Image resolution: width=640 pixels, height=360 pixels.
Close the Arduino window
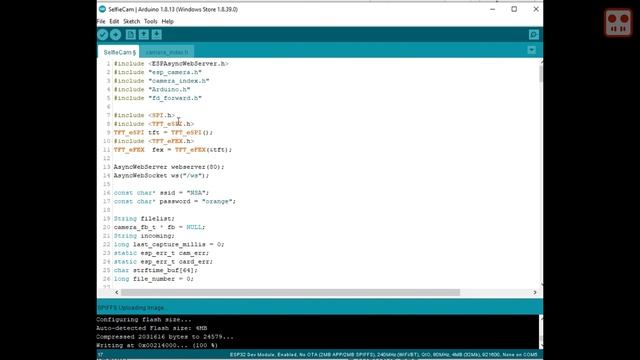click(x=536, y=9)
